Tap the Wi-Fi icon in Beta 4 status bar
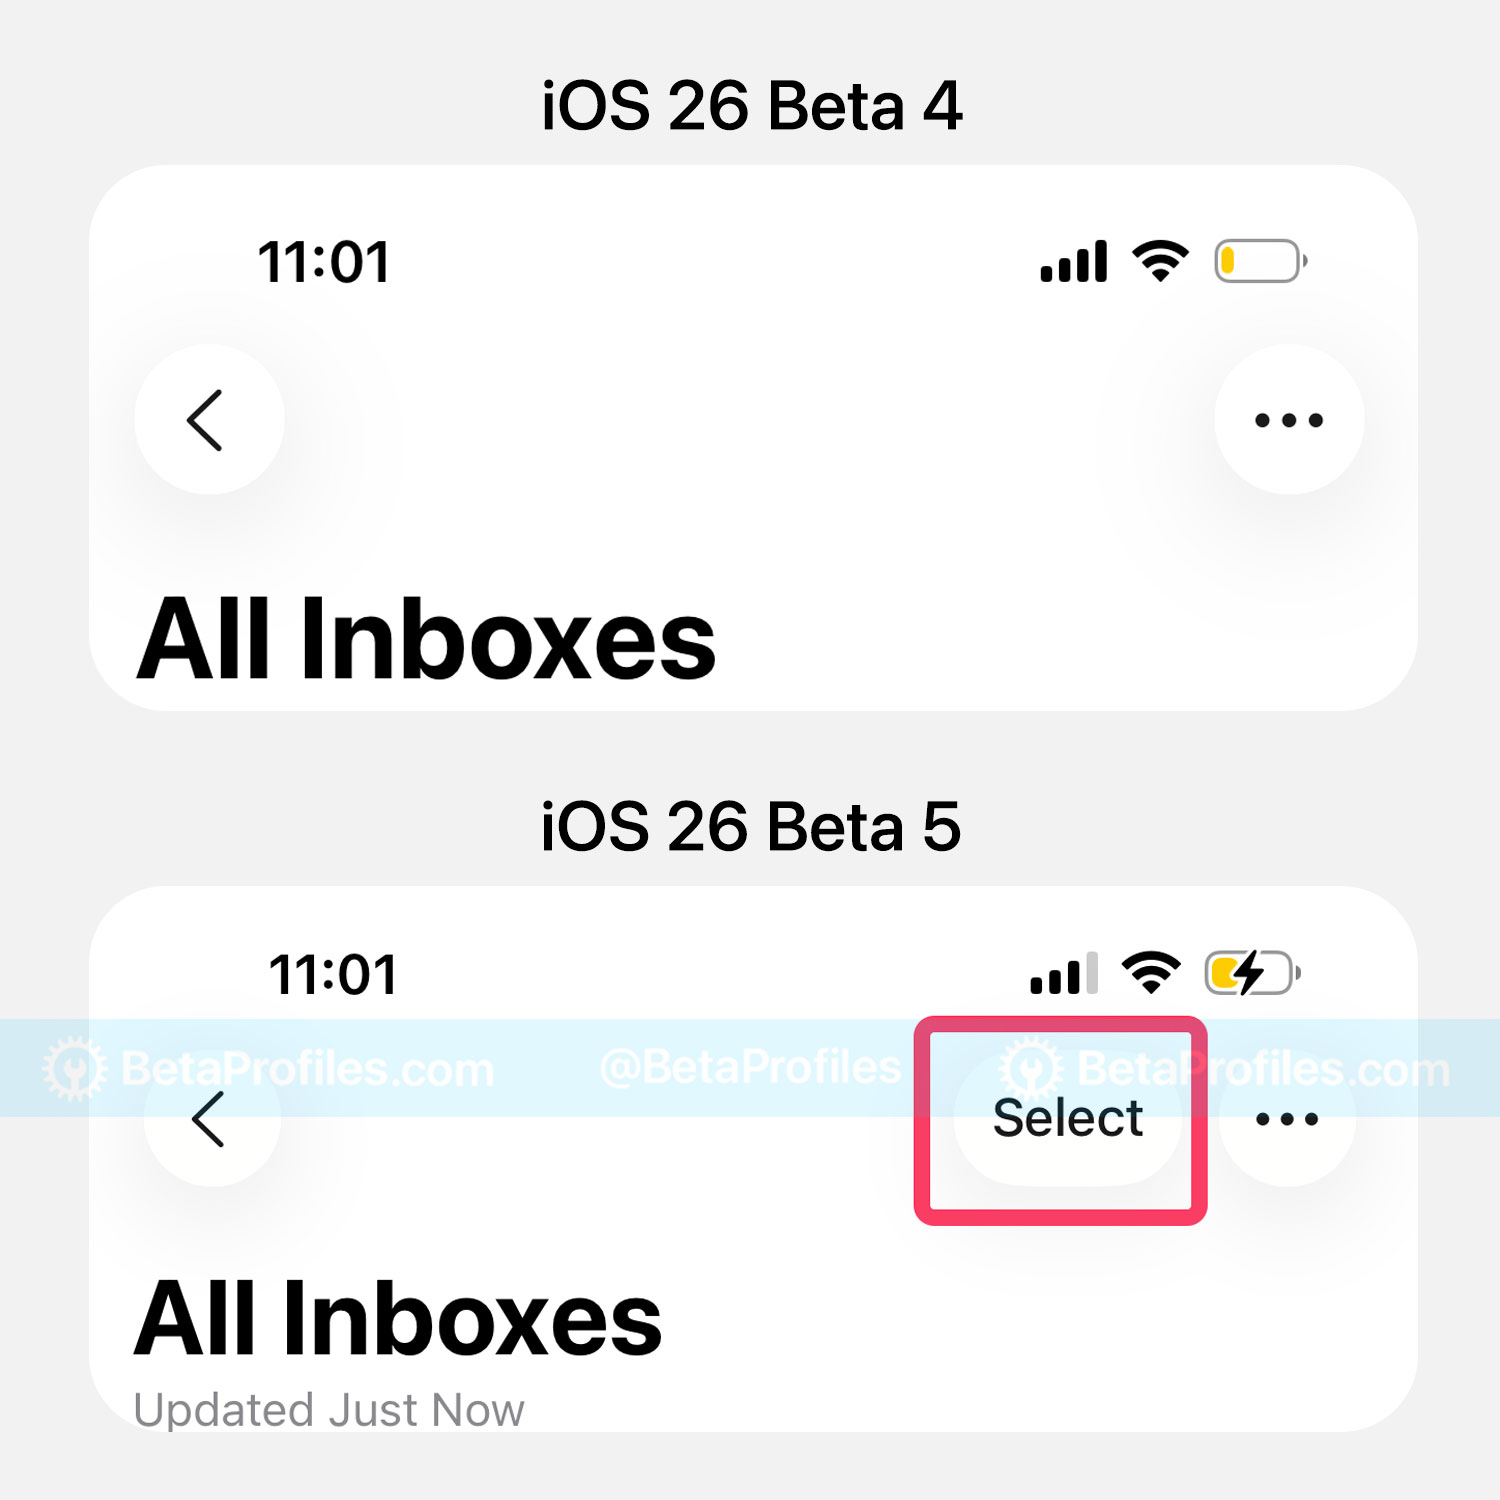 (1160, 262)
